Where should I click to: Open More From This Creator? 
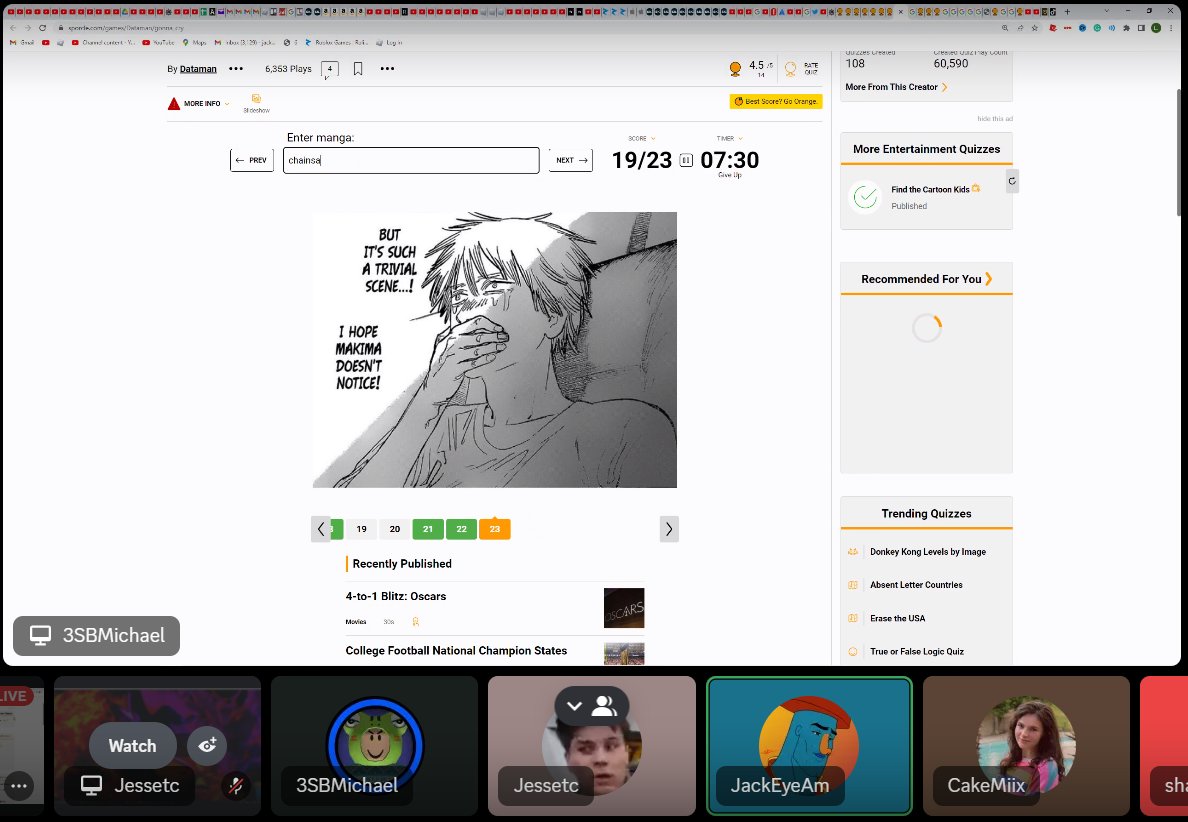(x=896, y=87)
